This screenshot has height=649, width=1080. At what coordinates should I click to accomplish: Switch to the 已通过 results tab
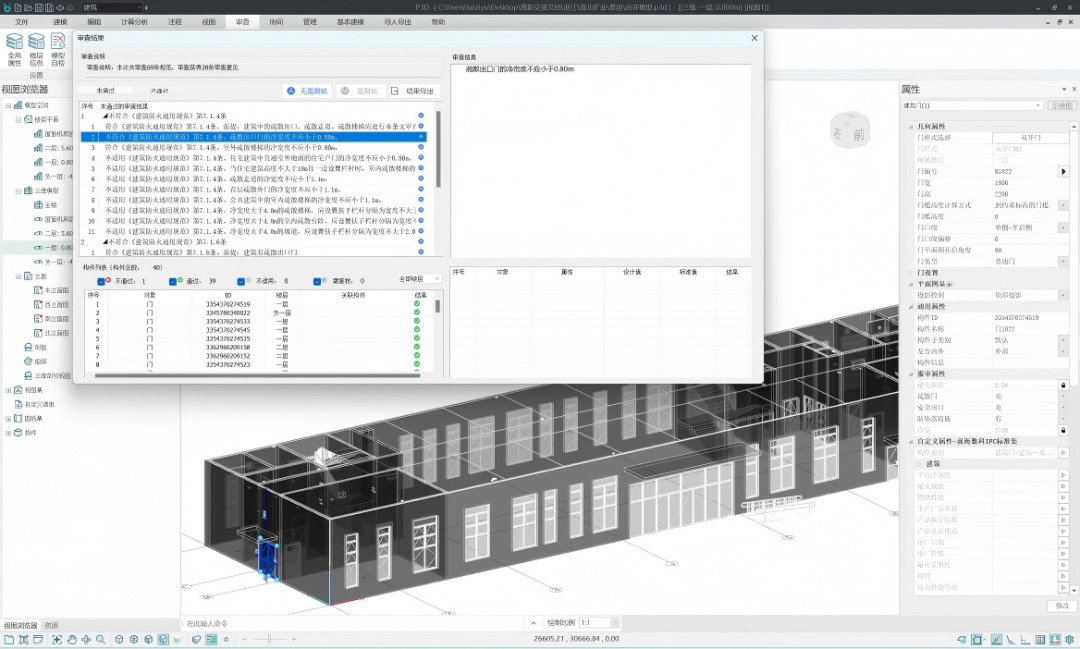159,90
